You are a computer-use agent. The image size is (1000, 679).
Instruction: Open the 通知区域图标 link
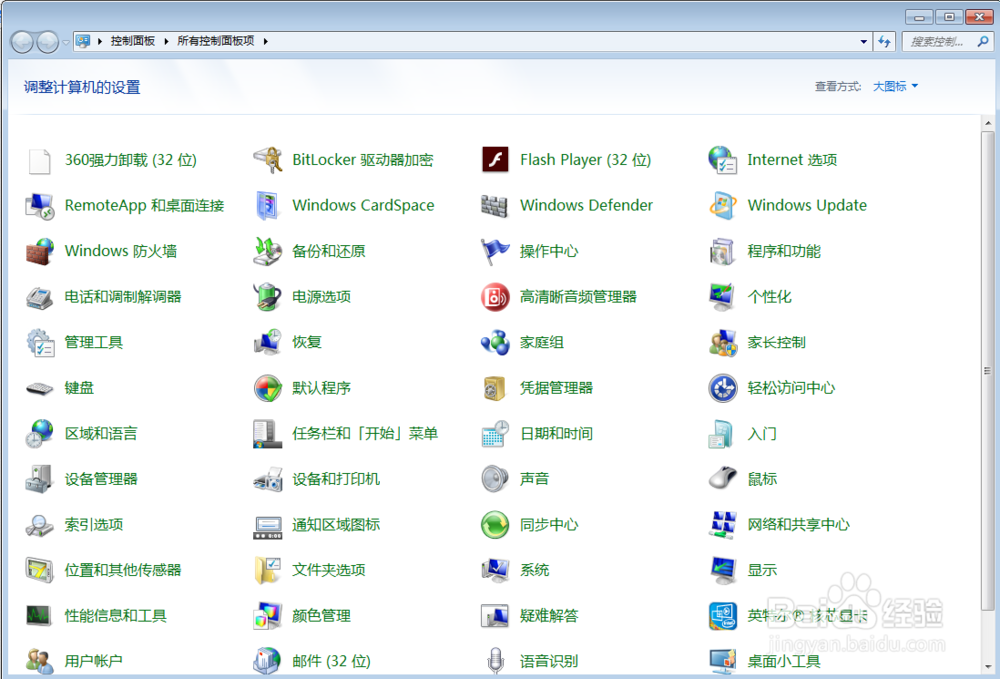(x=336, y=525)
